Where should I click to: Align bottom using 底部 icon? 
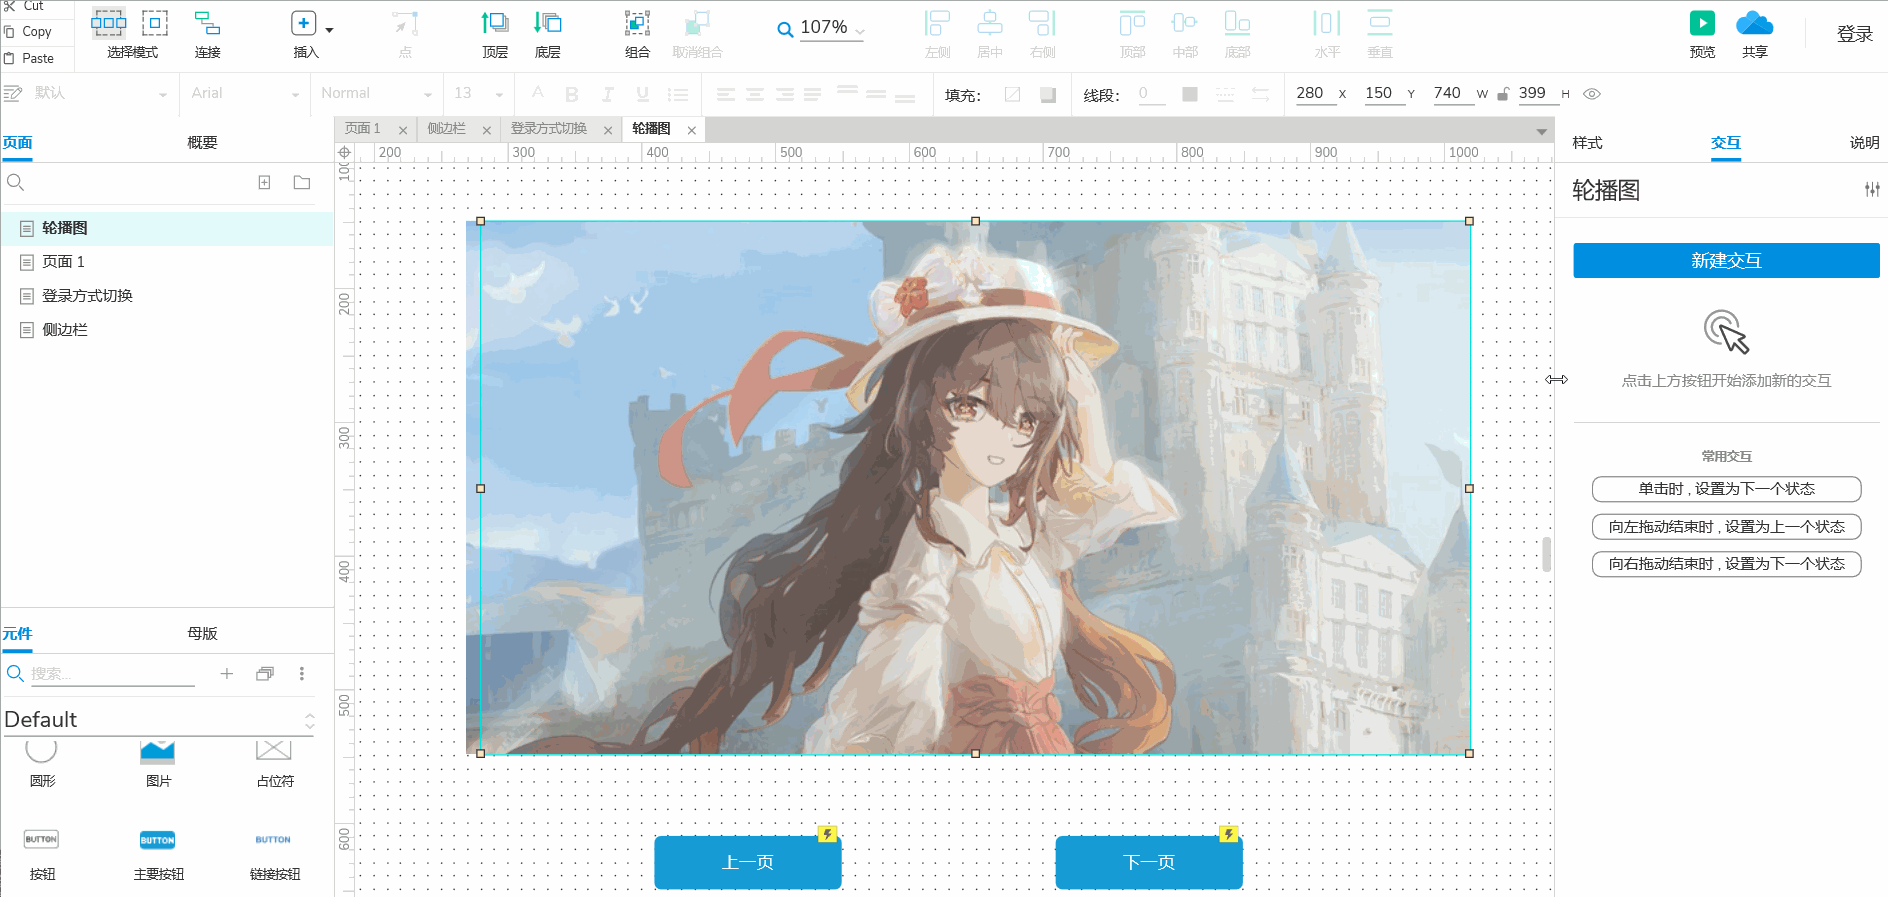coord(1237,23)
